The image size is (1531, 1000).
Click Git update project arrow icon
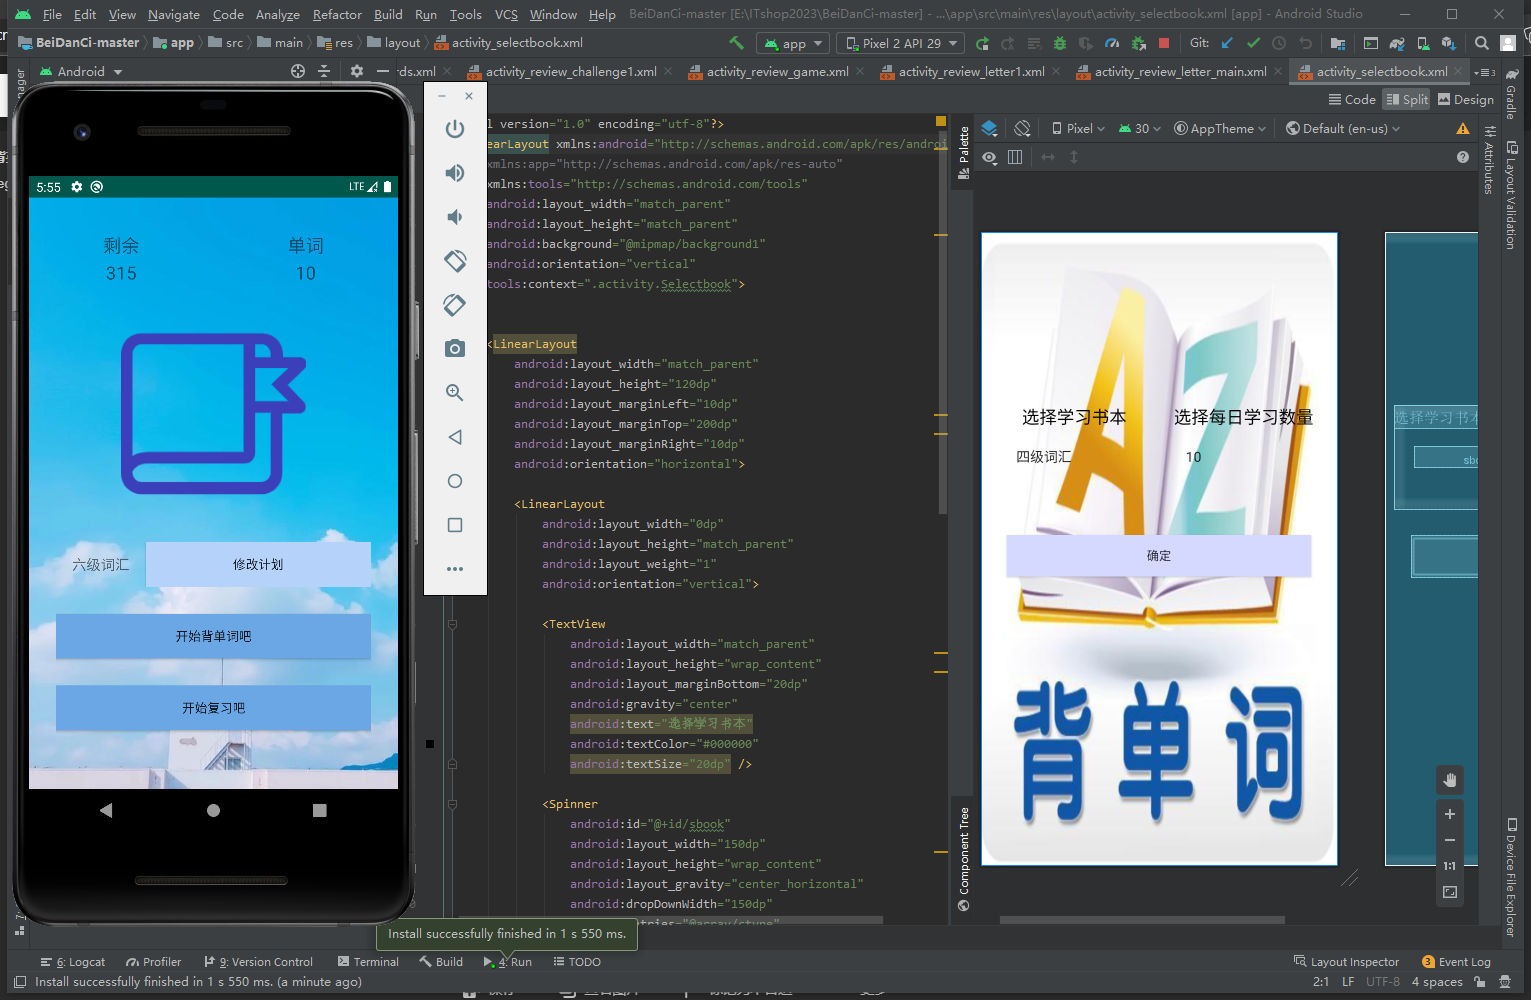pyautogui.click(x=1227, y=43)
